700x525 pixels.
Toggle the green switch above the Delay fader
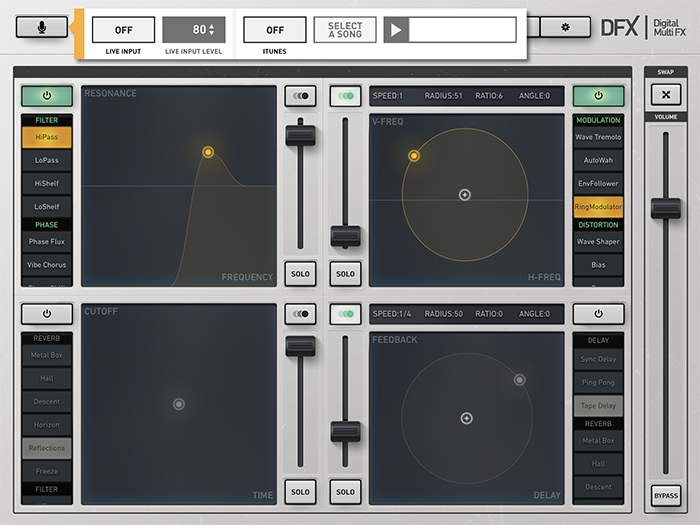[x=346, y=313]
